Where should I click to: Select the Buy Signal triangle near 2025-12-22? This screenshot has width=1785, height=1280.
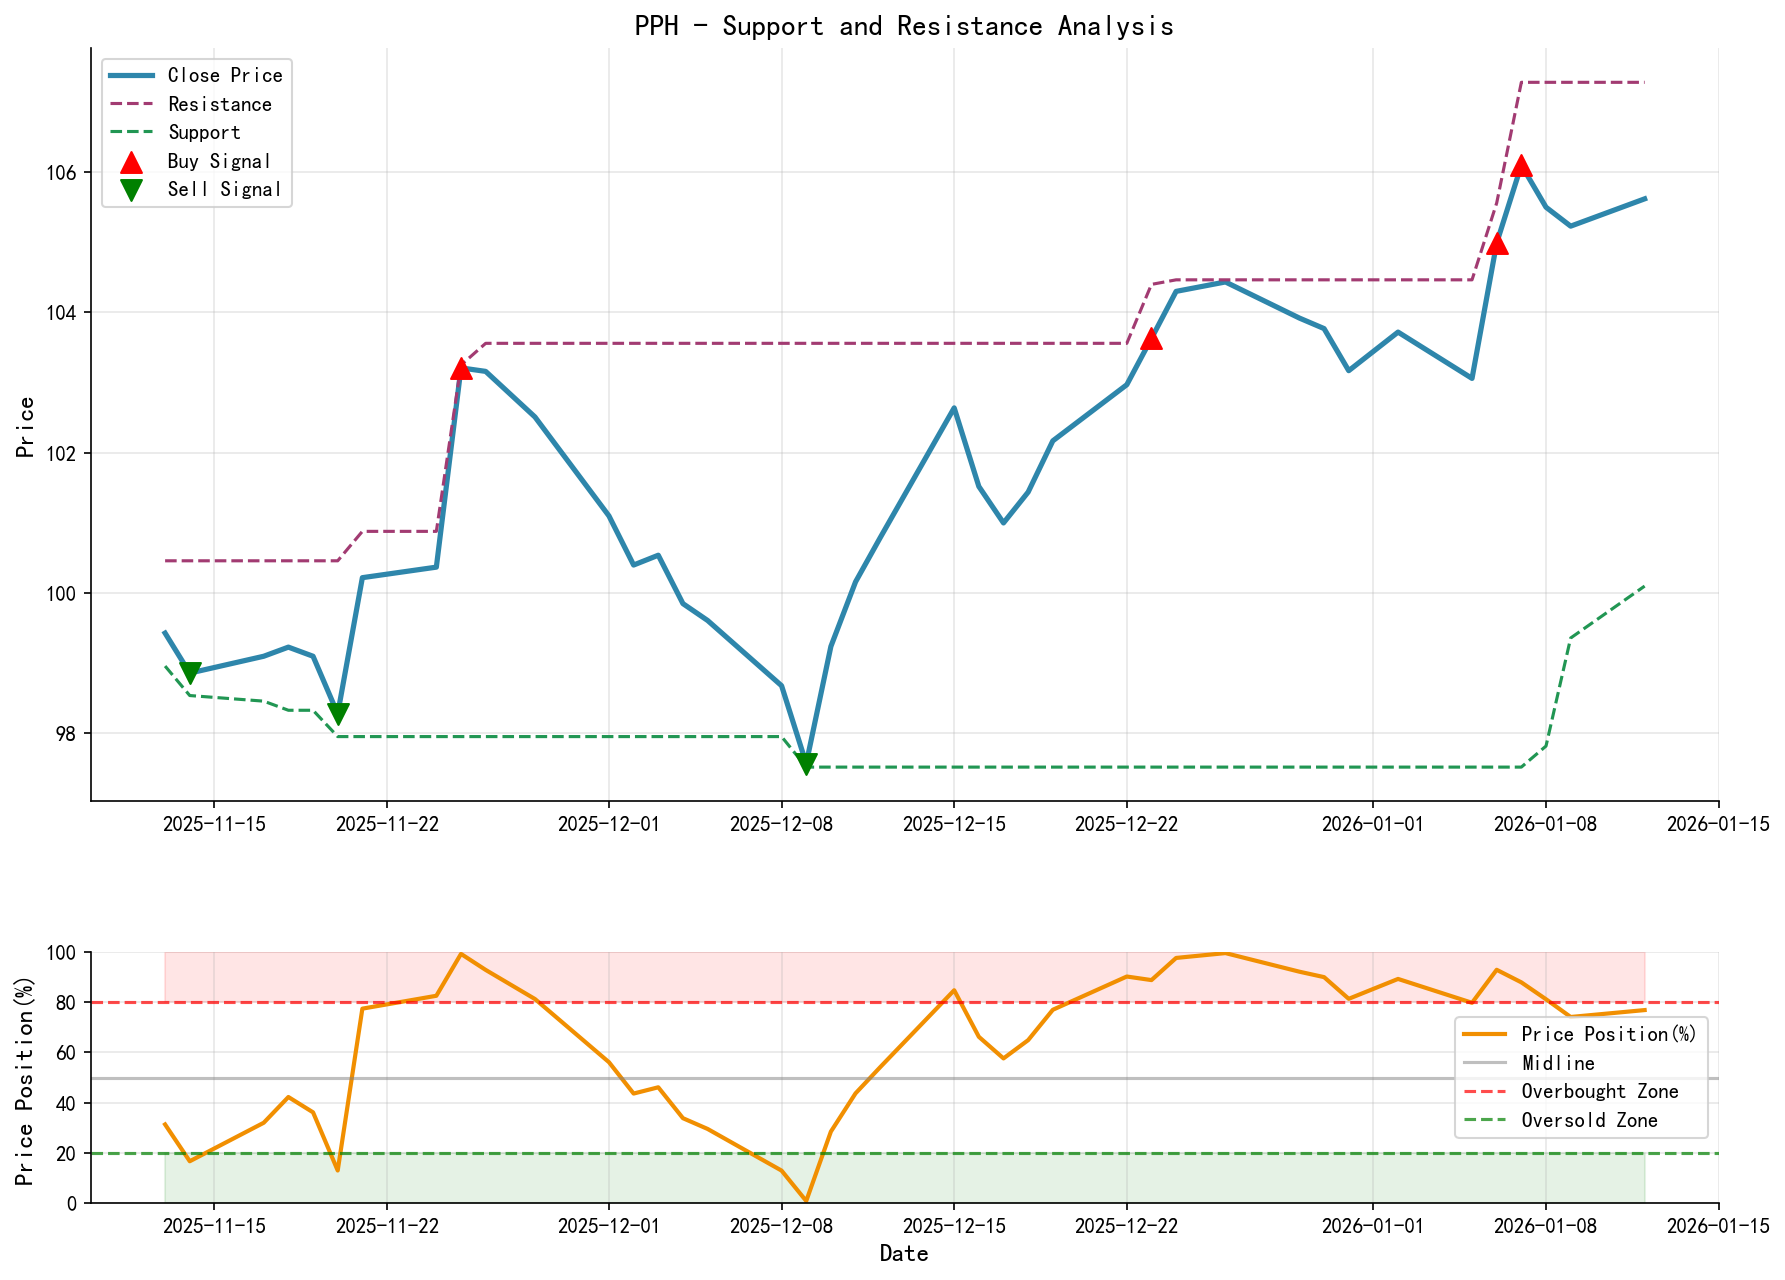pos(1152,340)
